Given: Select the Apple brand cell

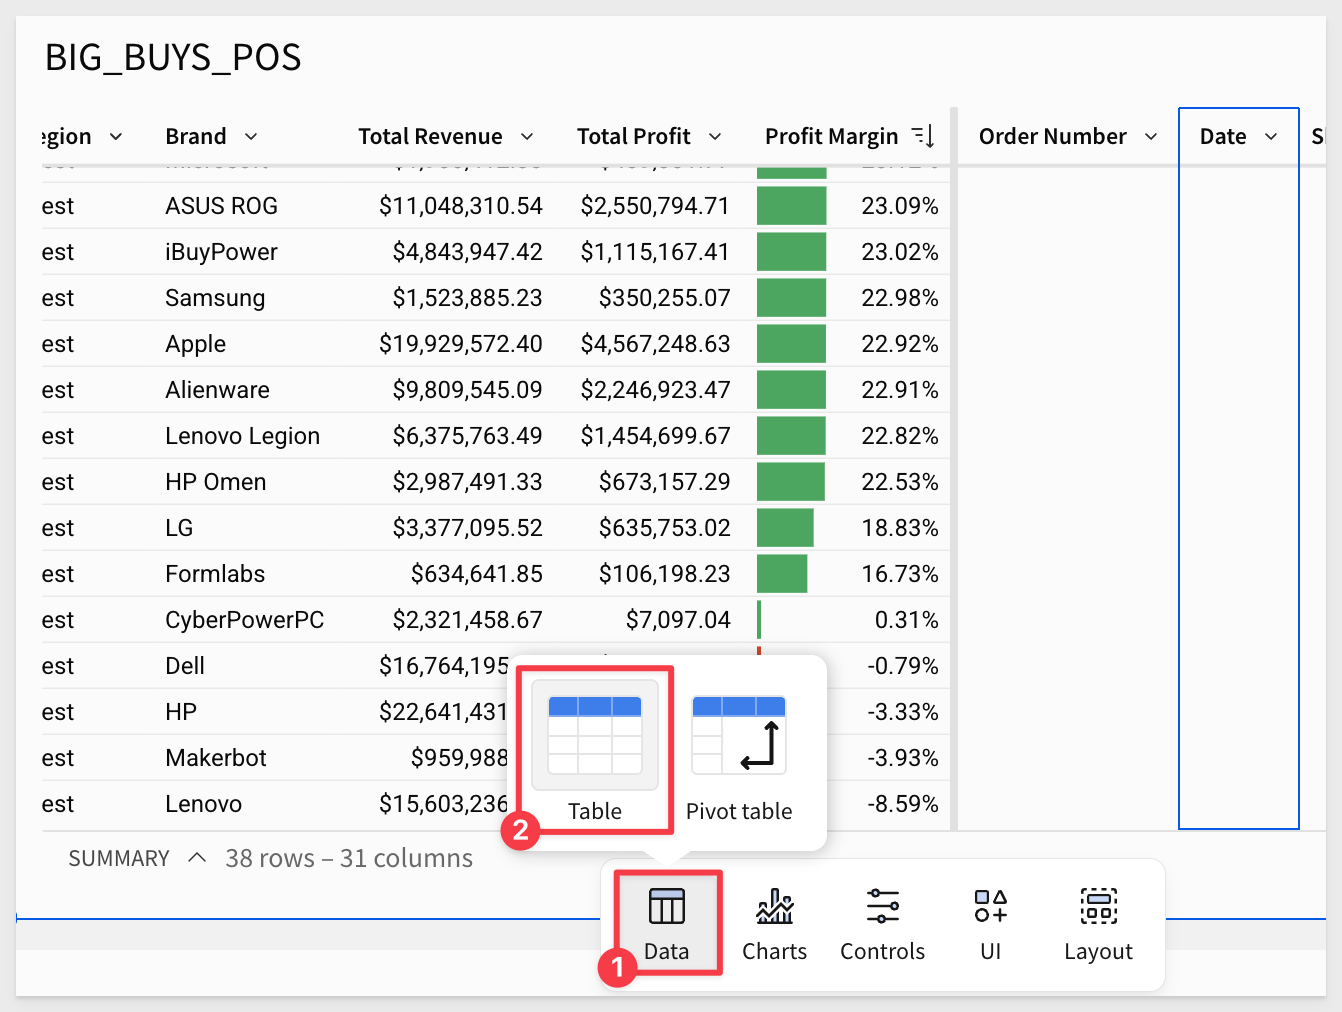Looking at the screenshot, I should point(195,344).
